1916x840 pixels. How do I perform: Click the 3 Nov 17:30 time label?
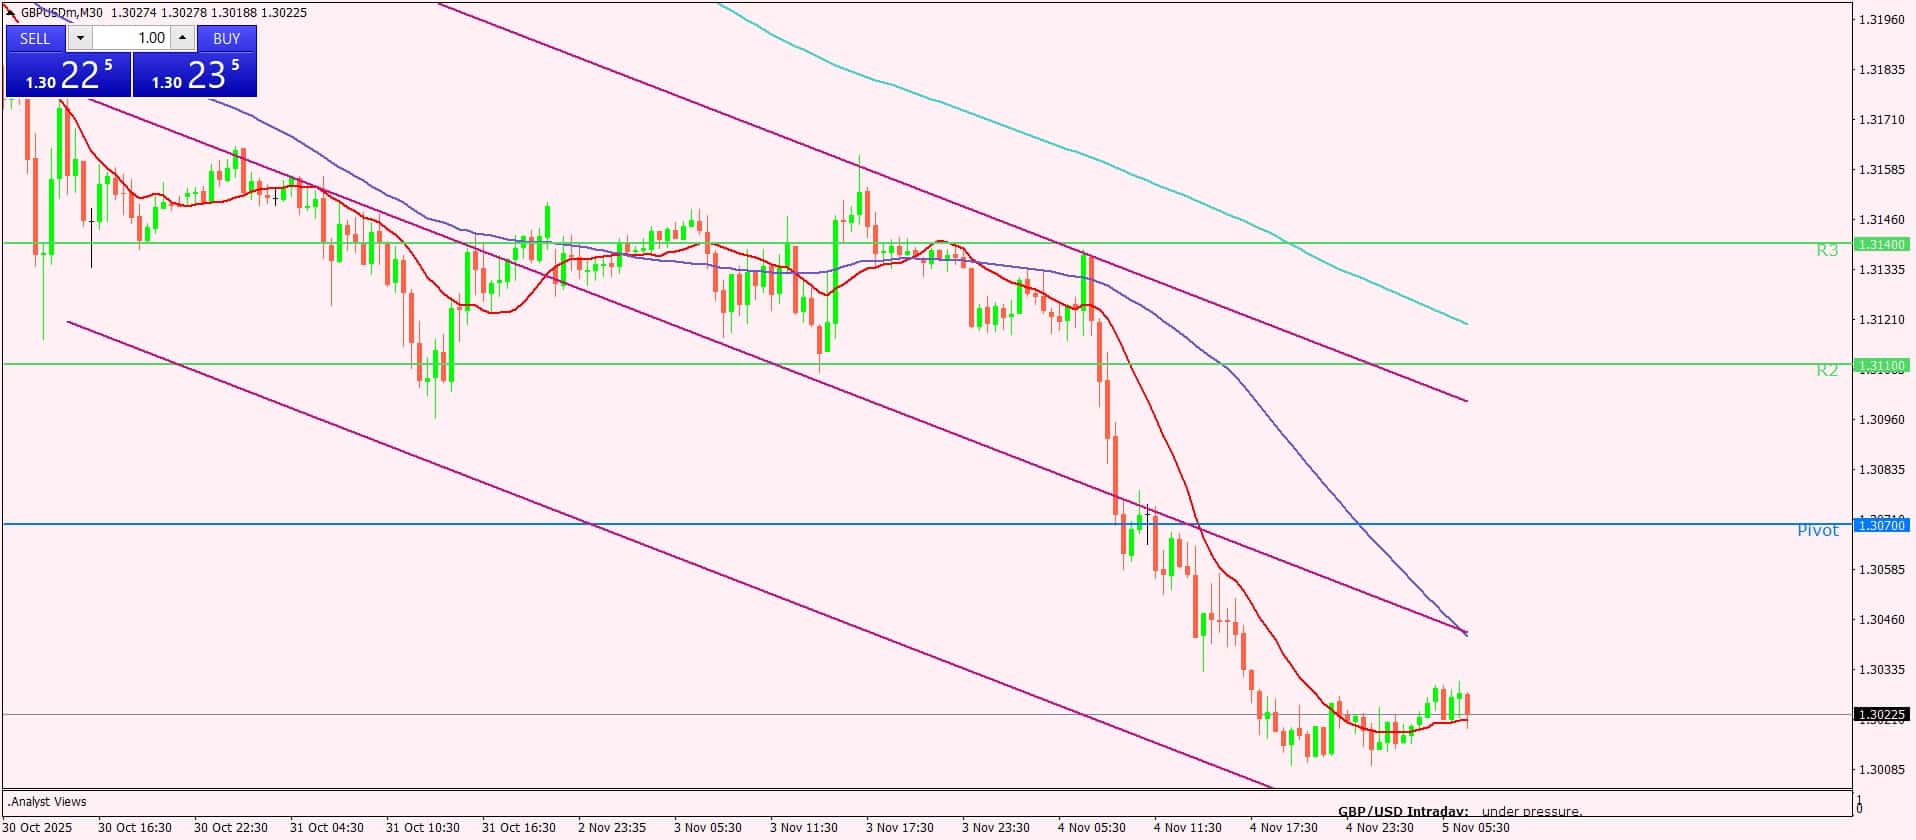(900, 827)
